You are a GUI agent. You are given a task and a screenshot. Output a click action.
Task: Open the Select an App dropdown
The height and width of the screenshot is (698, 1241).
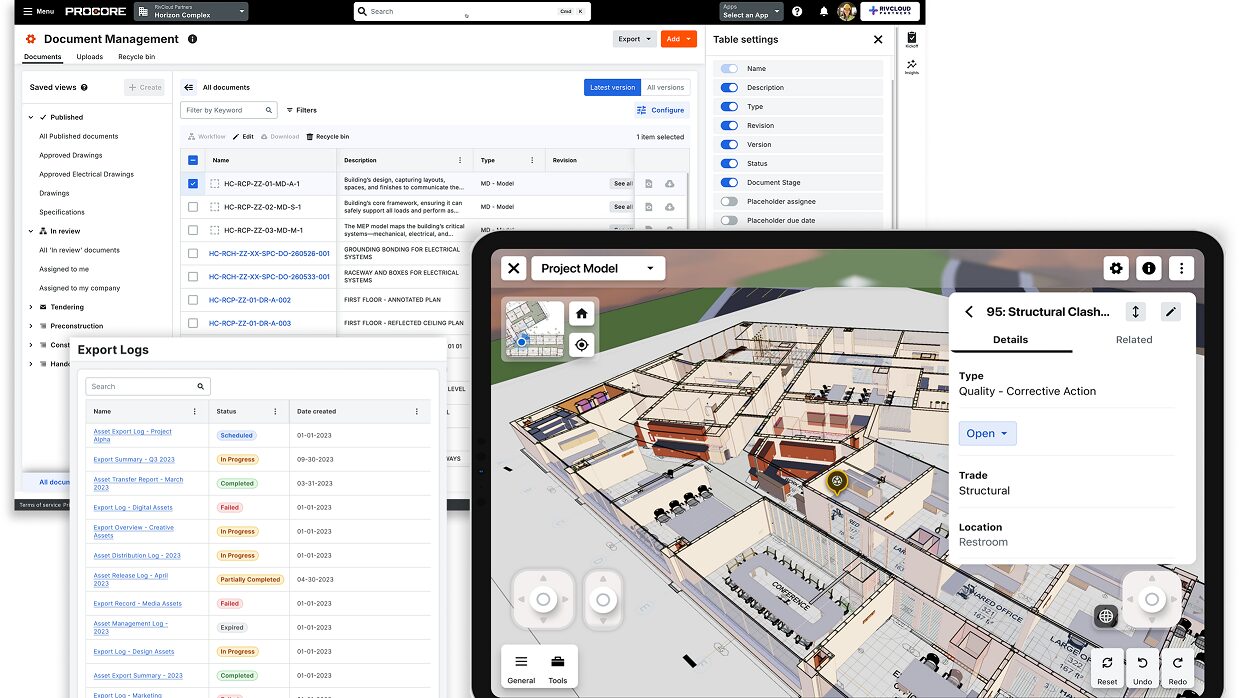(751, 12)
